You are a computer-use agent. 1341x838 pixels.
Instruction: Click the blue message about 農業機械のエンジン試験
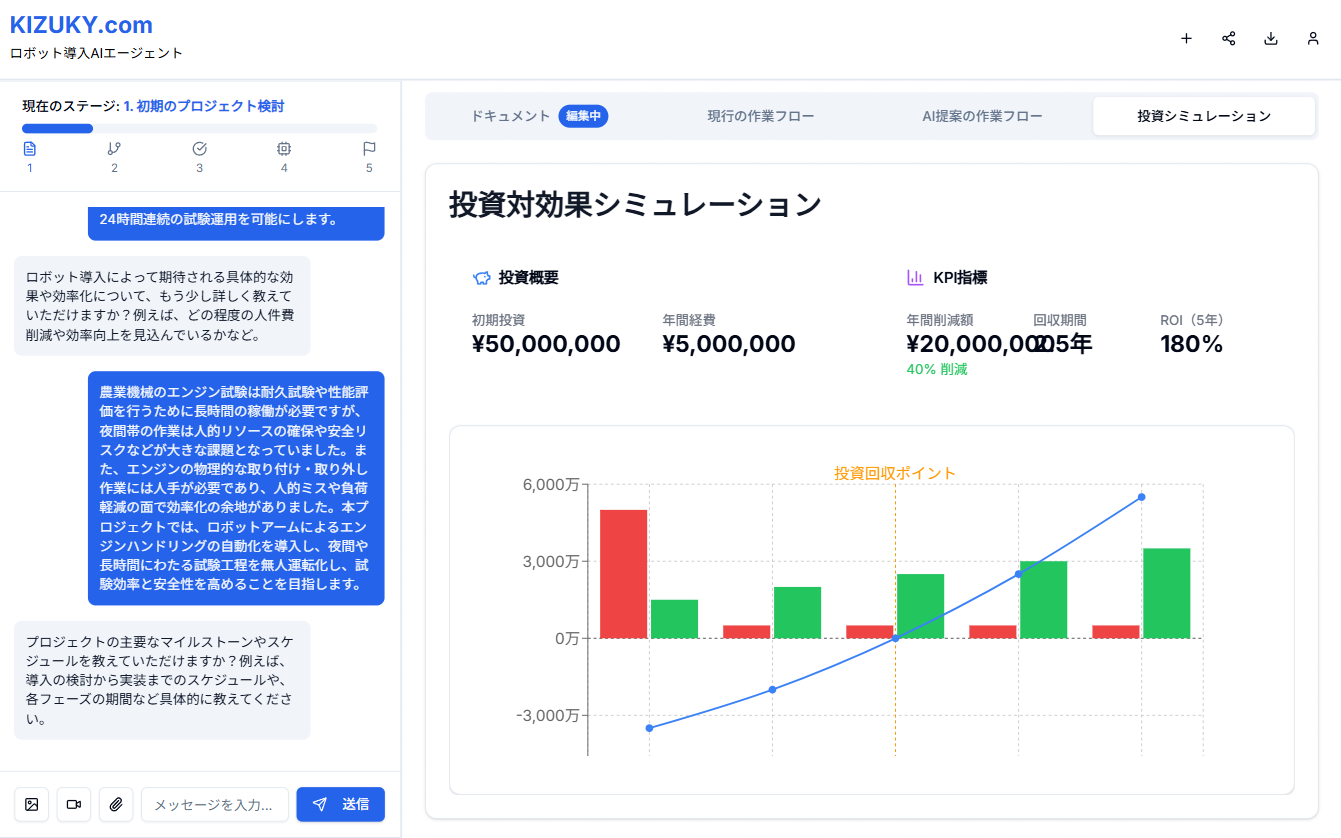(236, 488)
